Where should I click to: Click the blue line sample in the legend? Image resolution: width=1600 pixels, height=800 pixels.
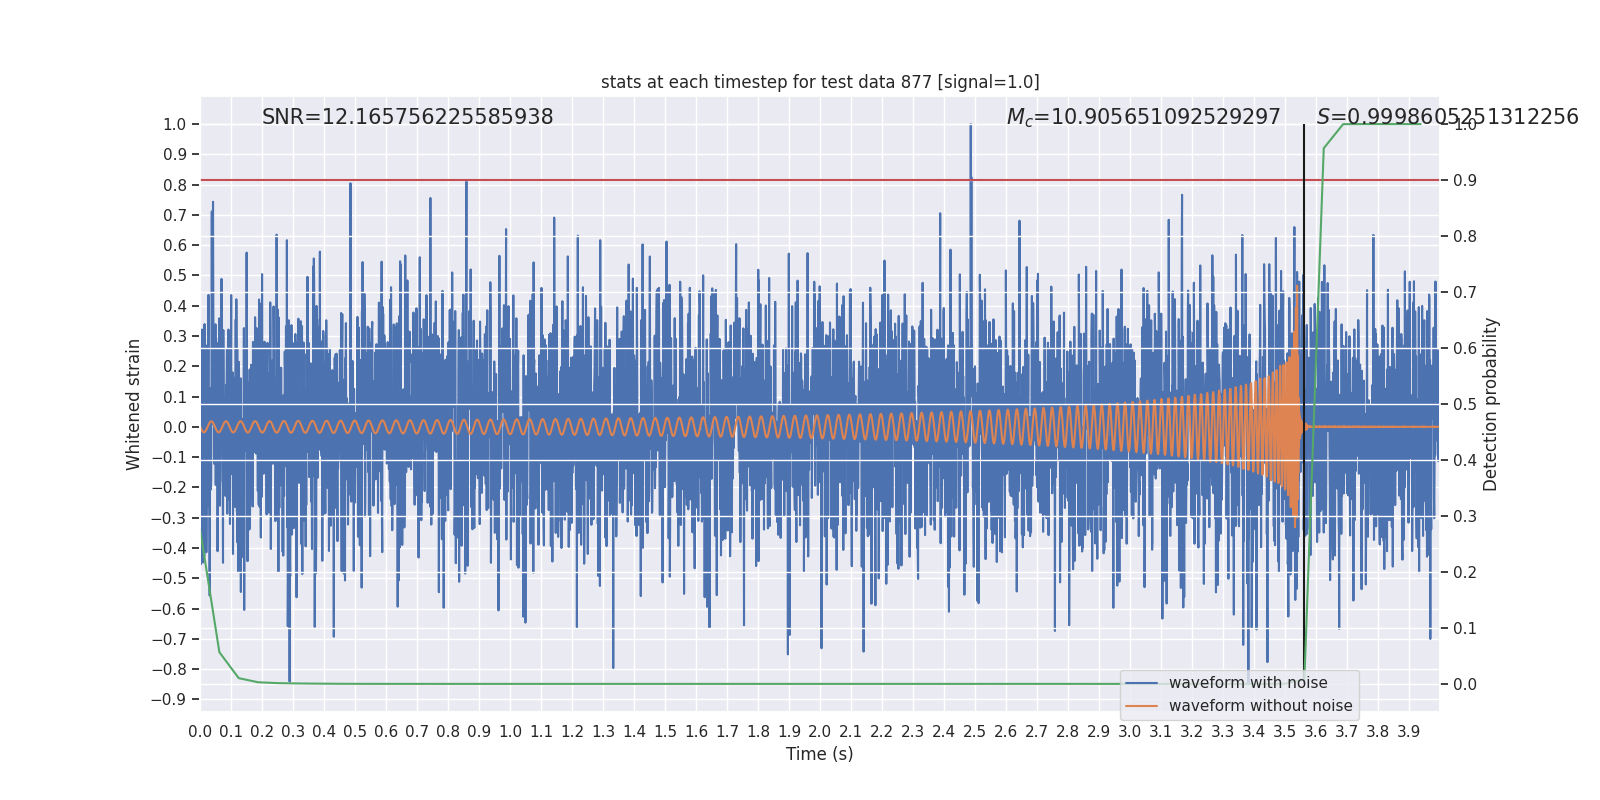pyautogui.click(x=1141, y=683)
